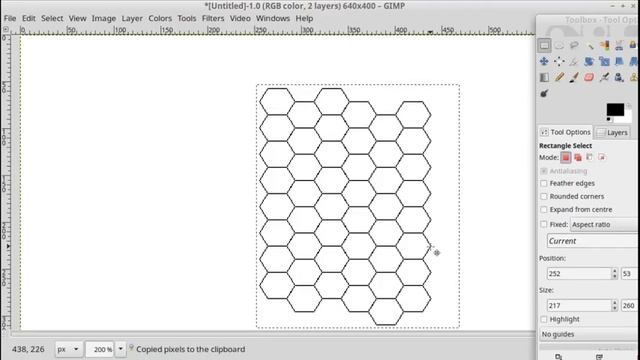640x360 pixels.
Task: Select the Dodge/Burn tool
Action: point(544,93)
